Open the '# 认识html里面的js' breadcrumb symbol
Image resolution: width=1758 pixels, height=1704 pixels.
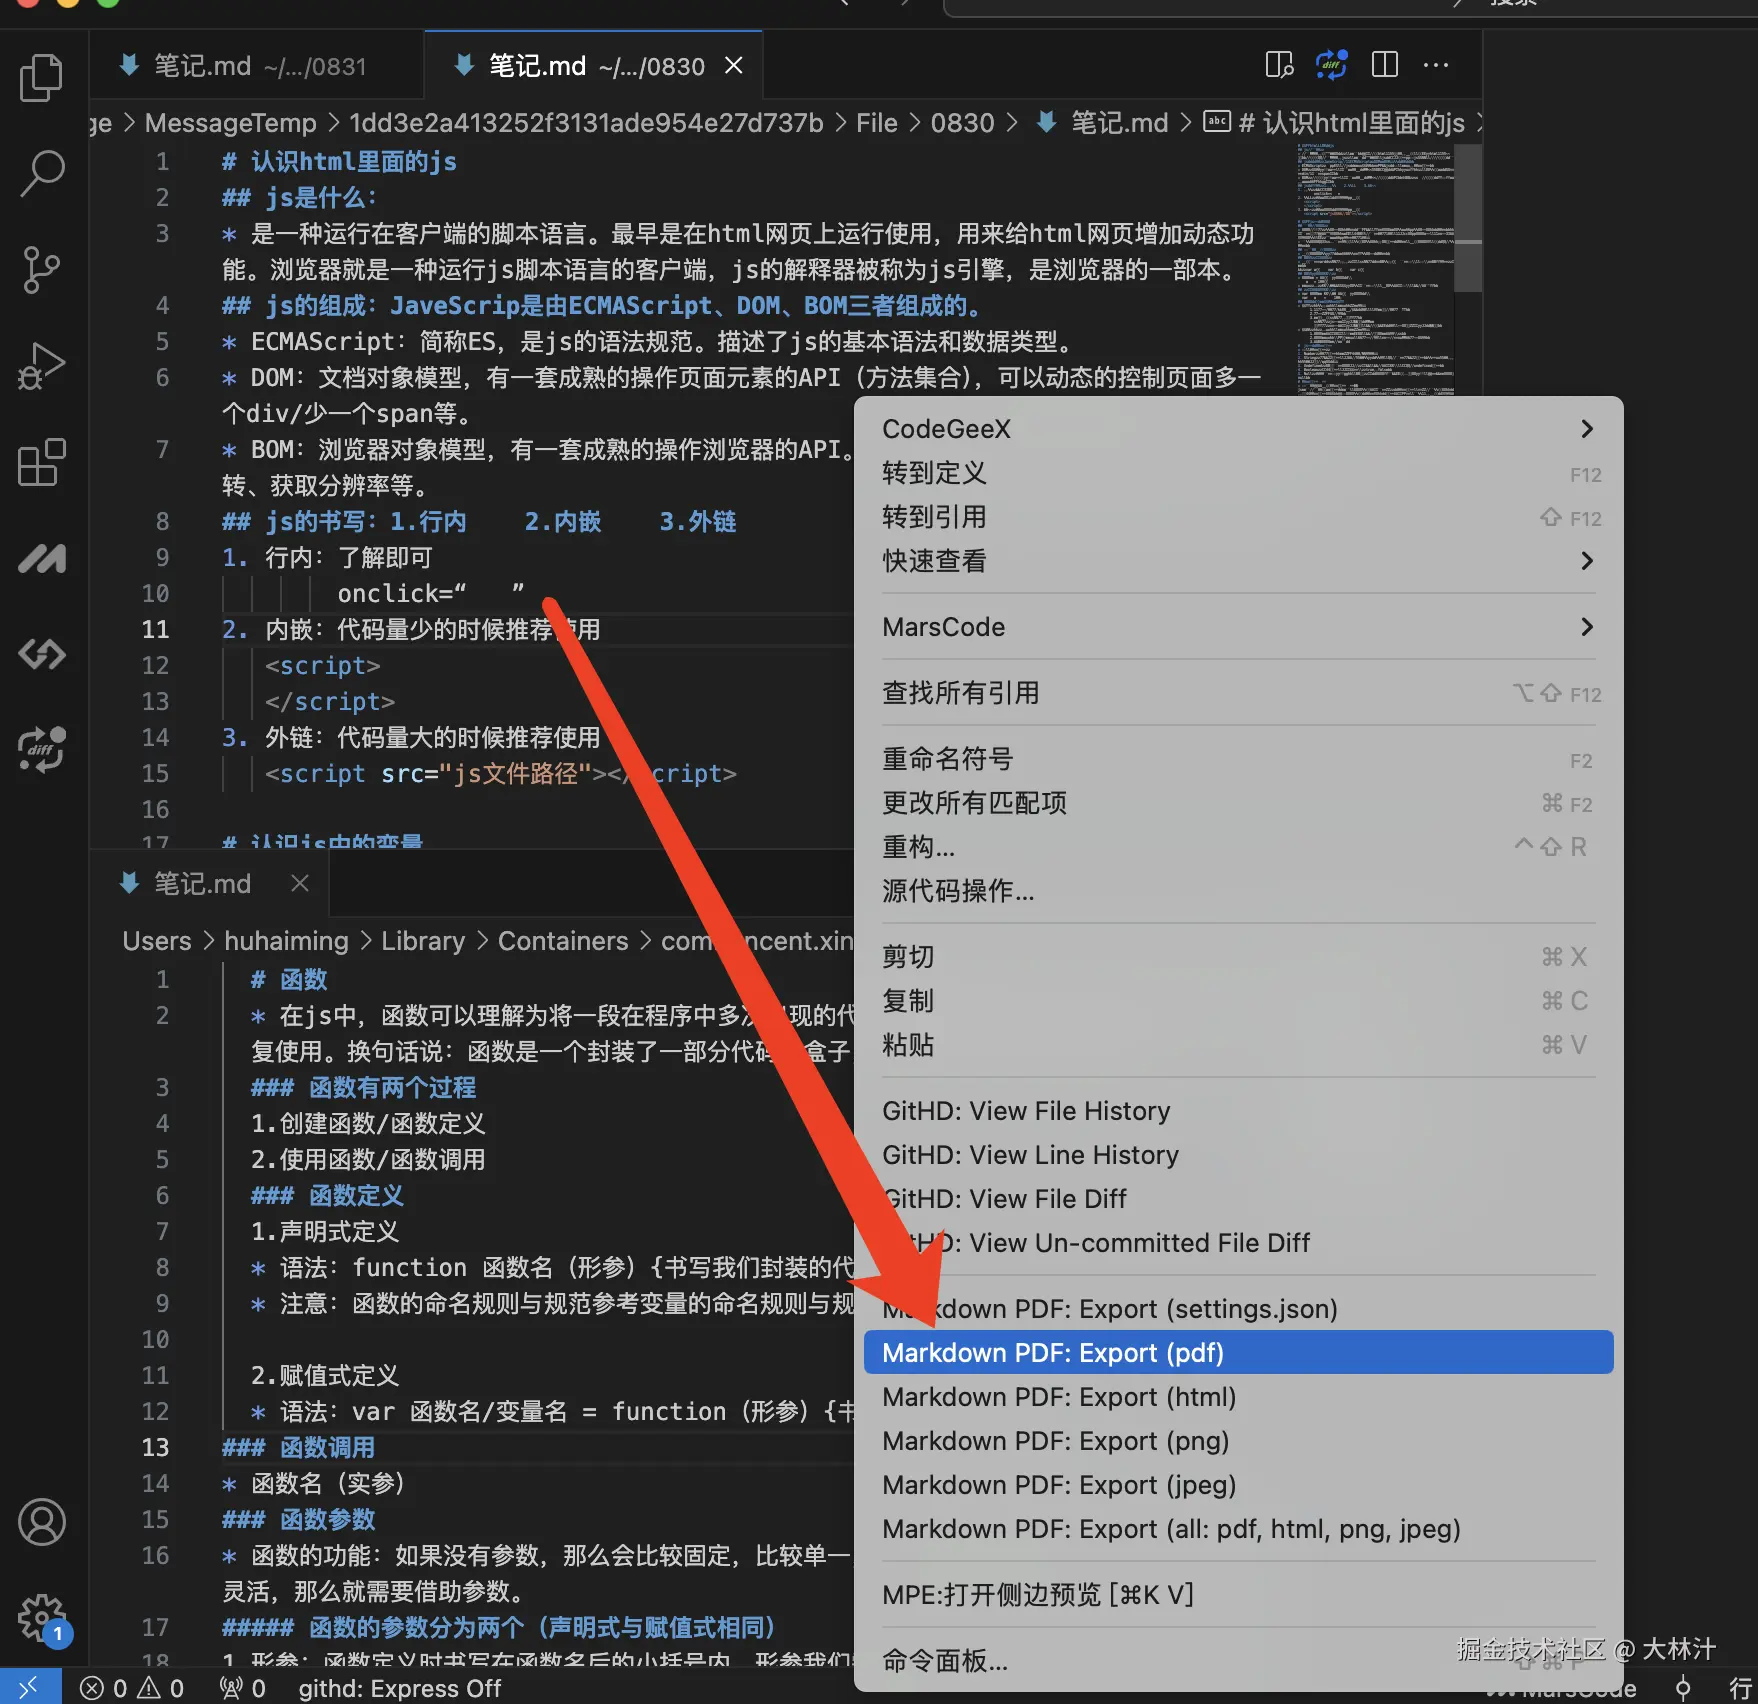click(1334, 123)
